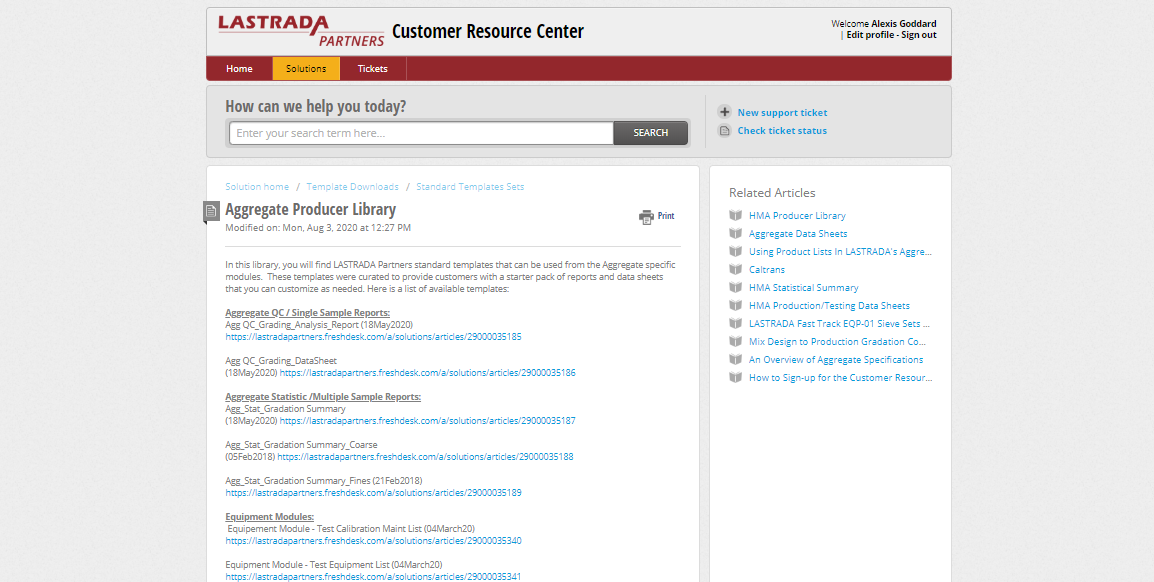1154x582 pixels.
Task: Click Customer Resource Center heading
Action: click(x=488, y=31)
